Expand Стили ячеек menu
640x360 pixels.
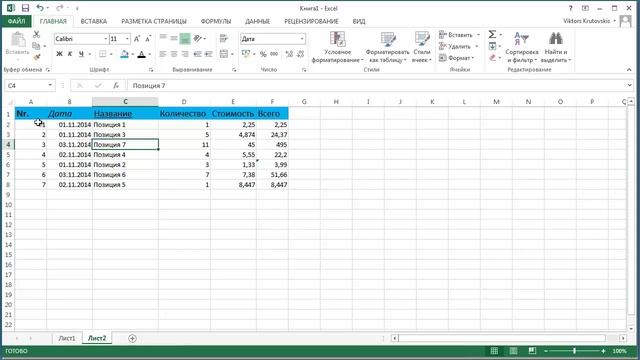pyautogui.click(x=422, y=47)
